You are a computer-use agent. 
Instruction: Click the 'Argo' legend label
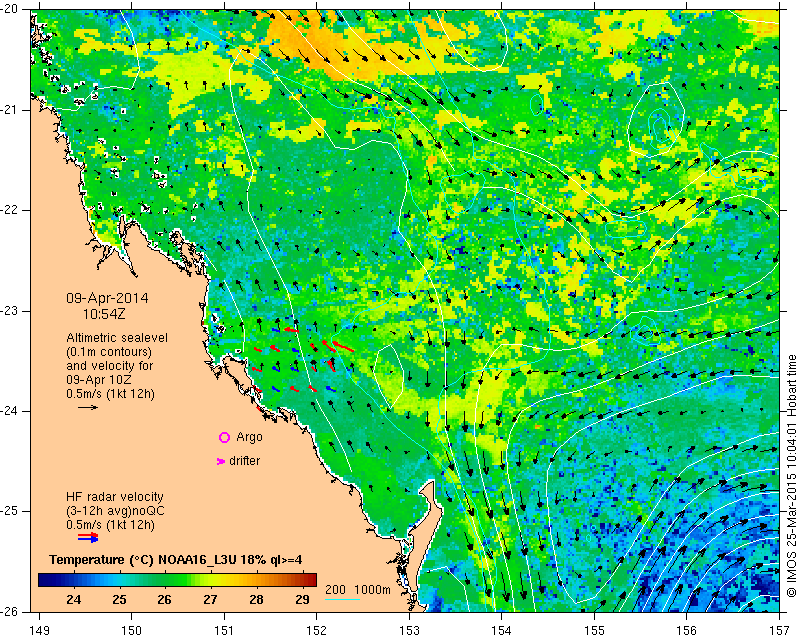(x=249, y=437)
